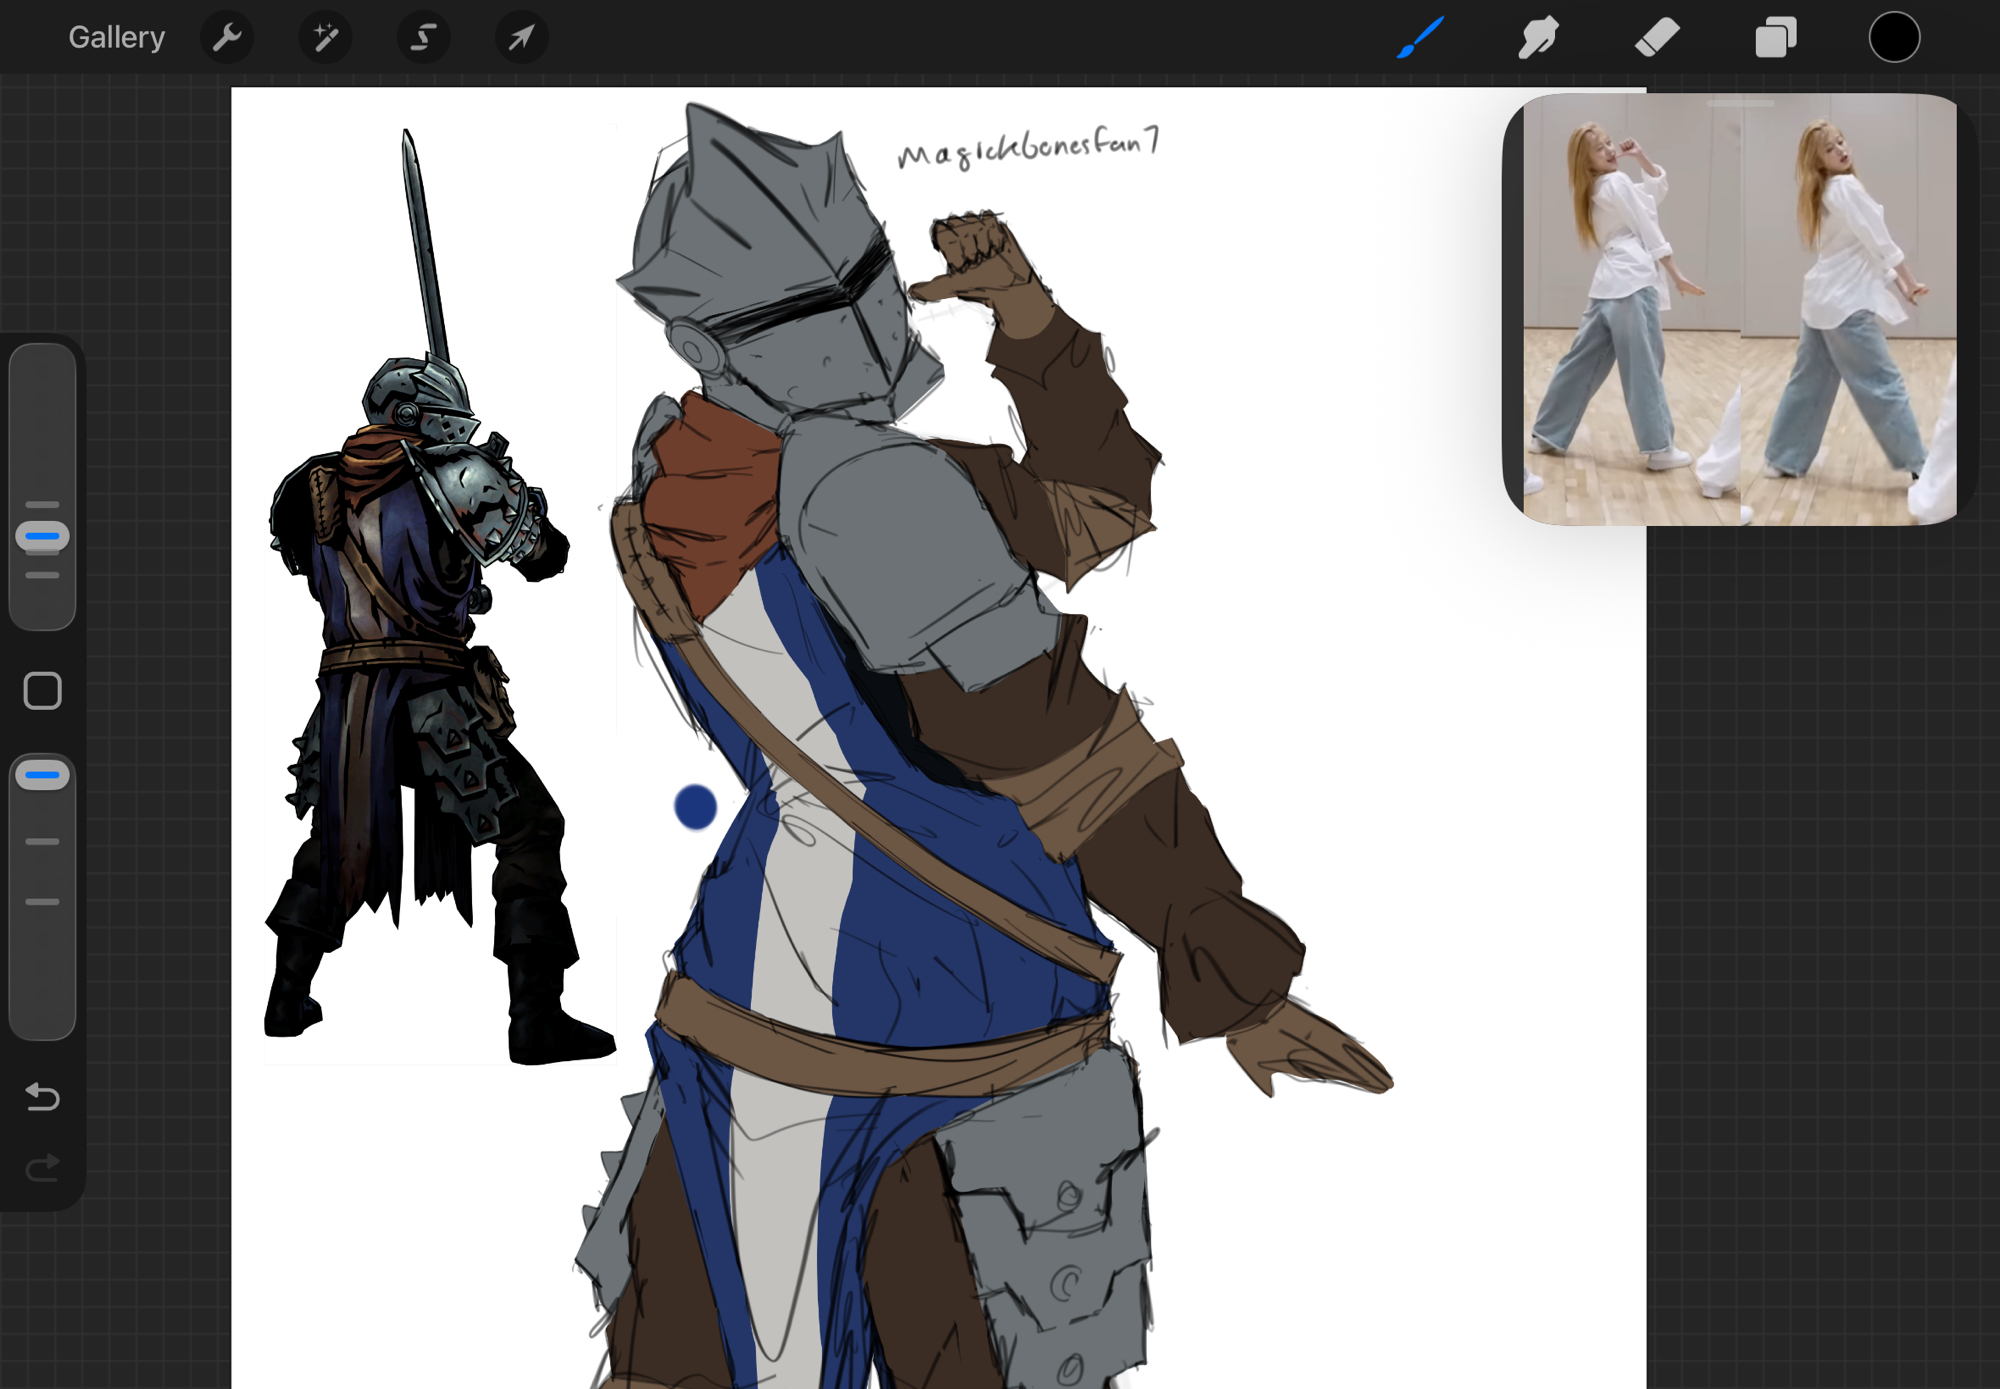2000x1389 pixels.
Task: Select the Eraser tool
Action: click(1657, 38)
